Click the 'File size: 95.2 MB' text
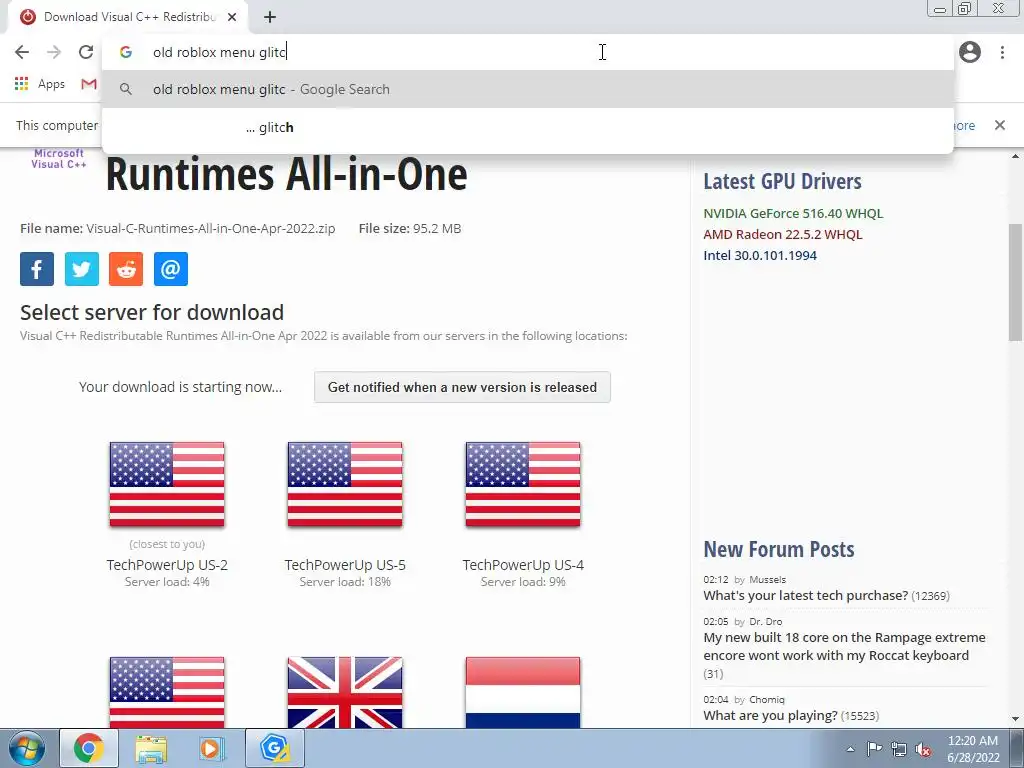Image resolution: width=1024 pixels, height=768 pixels. coord(410,229)
